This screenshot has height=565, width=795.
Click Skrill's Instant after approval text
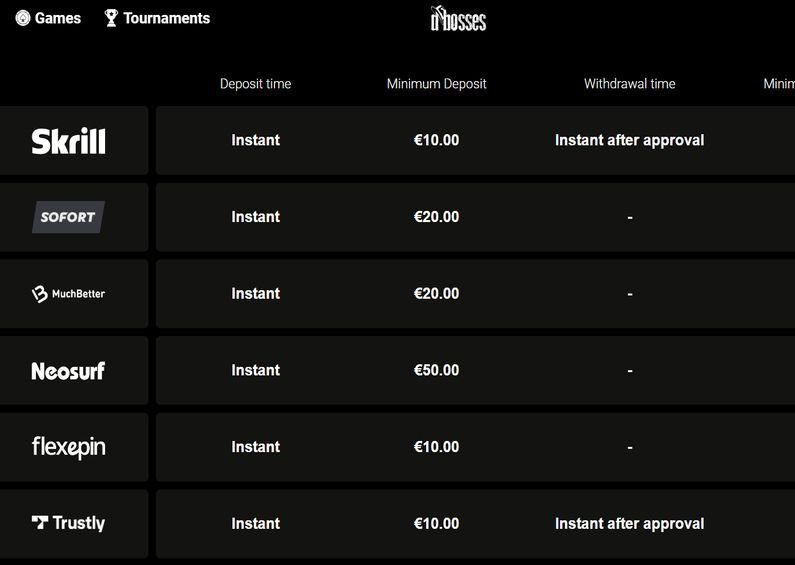630,140
